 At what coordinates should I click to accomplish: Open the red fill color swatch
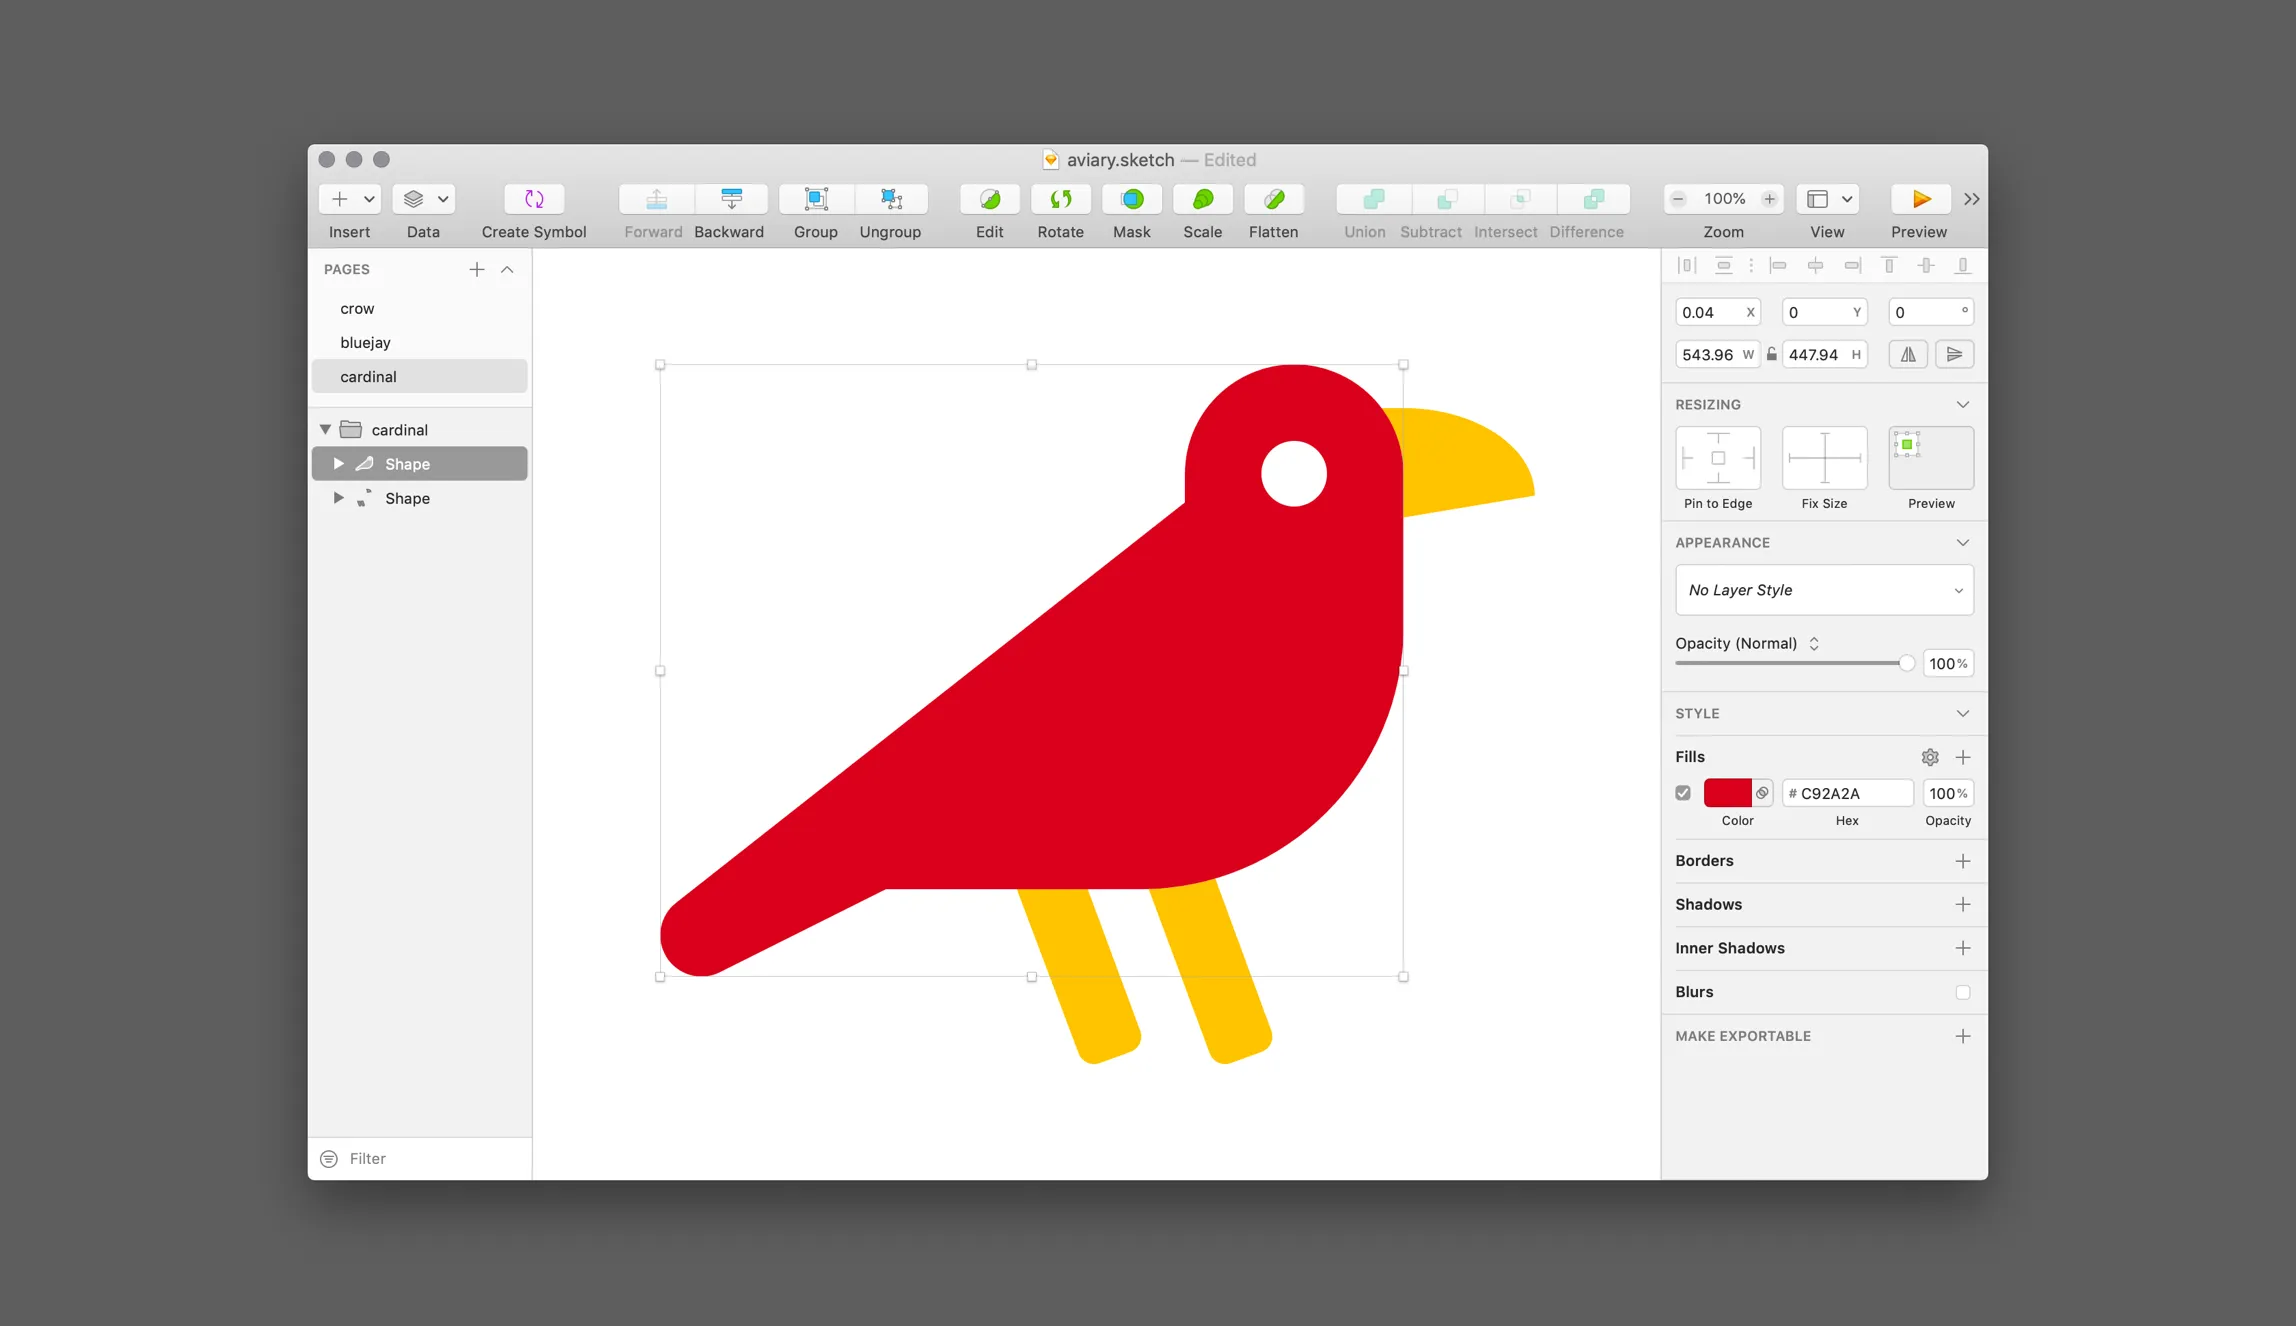coord(1730,792)
